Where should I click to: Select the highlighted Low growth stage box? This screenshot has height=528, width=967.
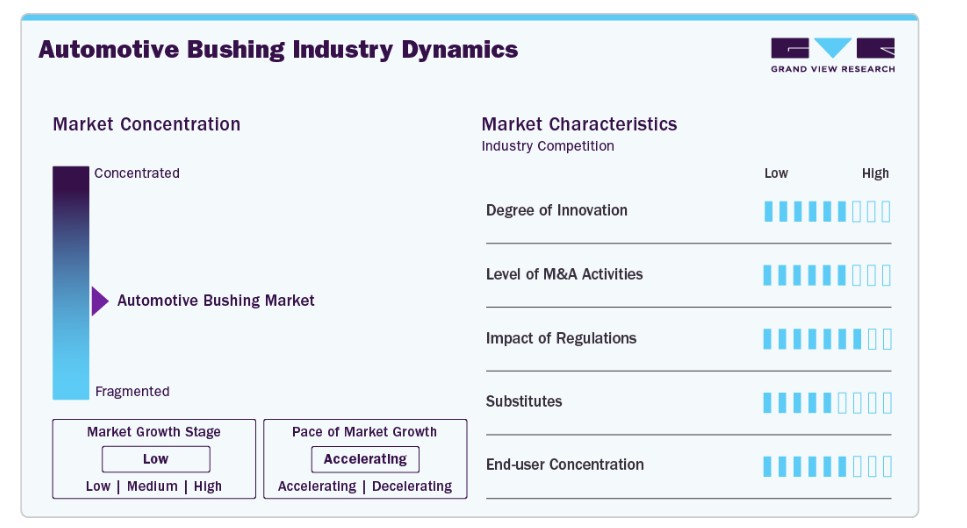tap(156, 460)
